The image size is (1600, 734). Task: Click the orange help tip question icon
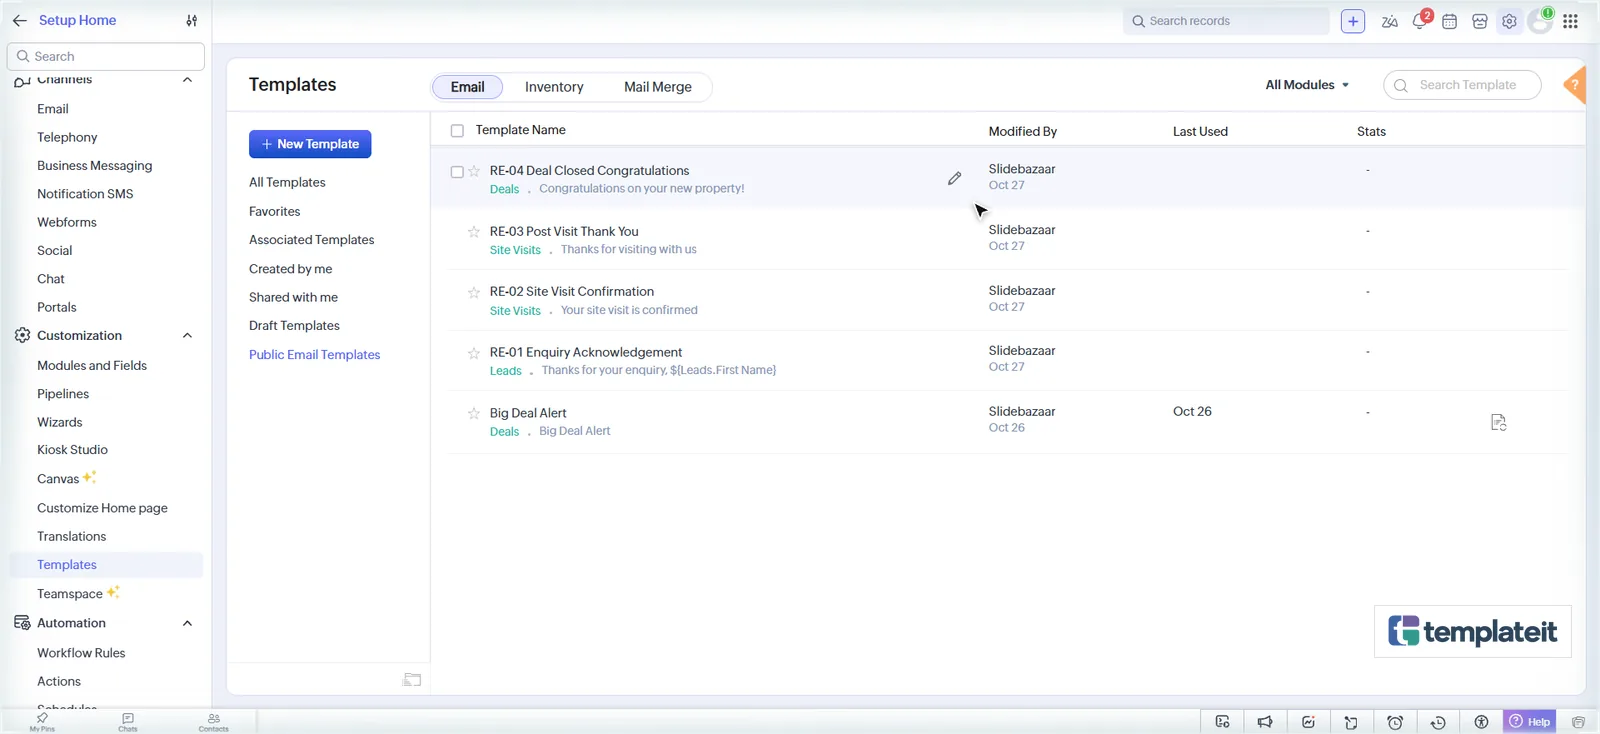pos(1576,85)
